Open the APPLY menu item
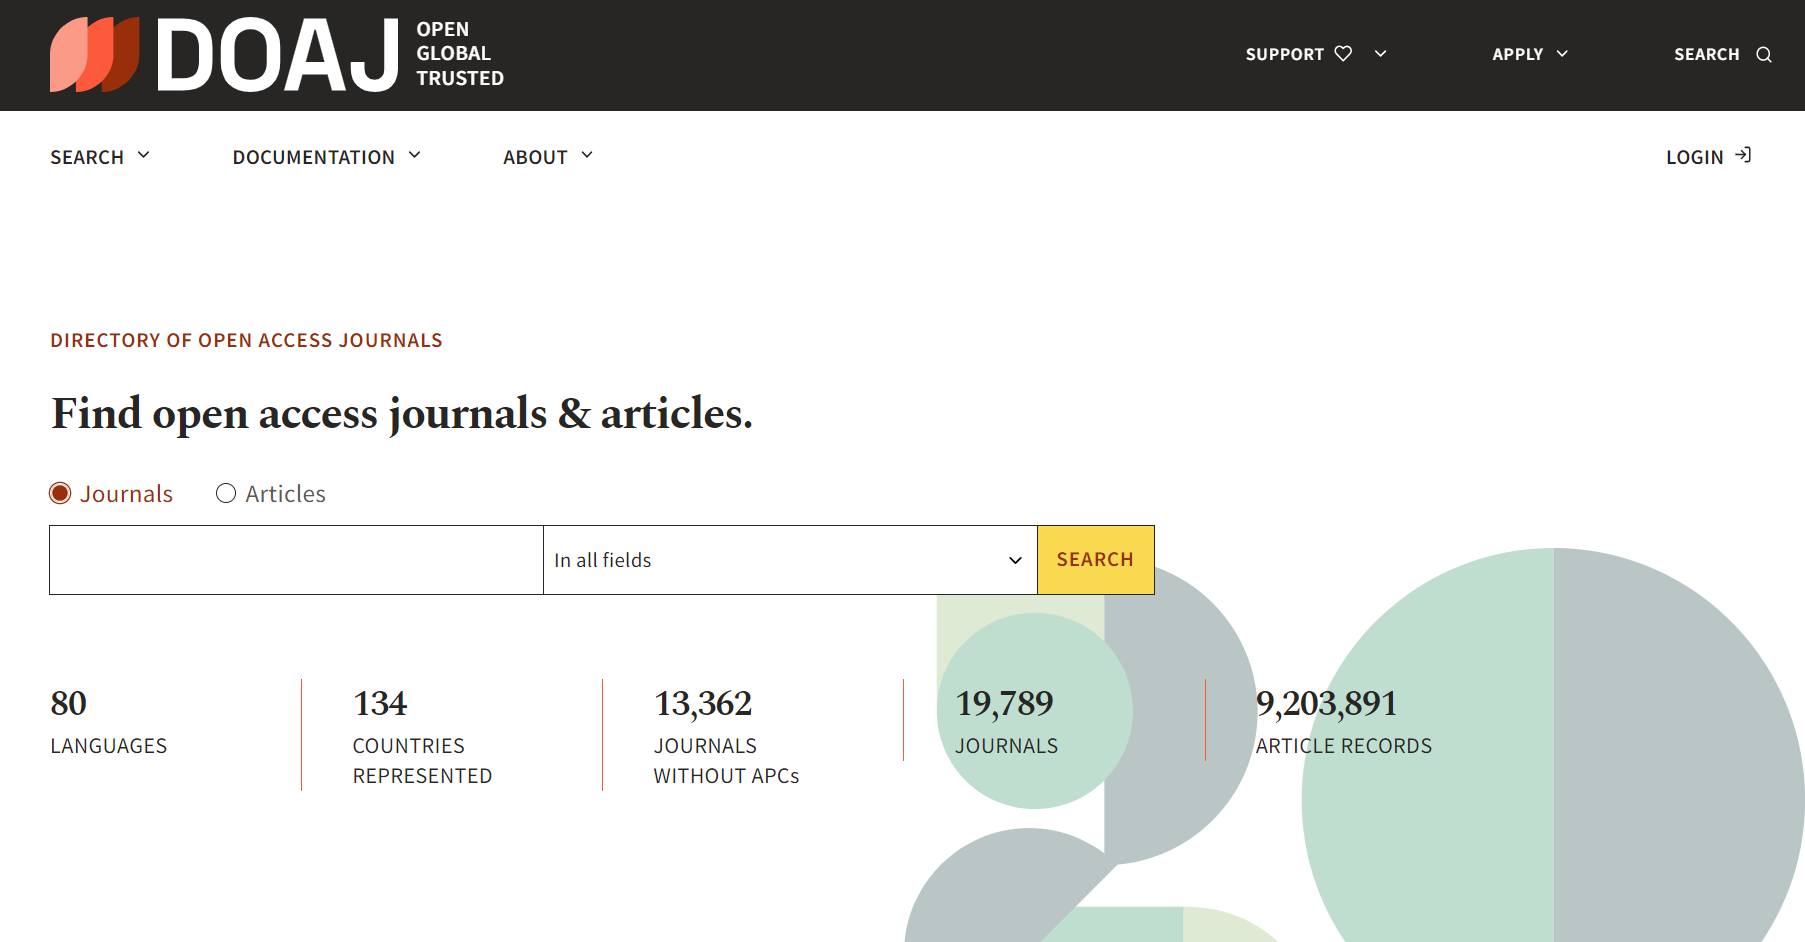The image size is (1805, 942). coord(1517,54)
